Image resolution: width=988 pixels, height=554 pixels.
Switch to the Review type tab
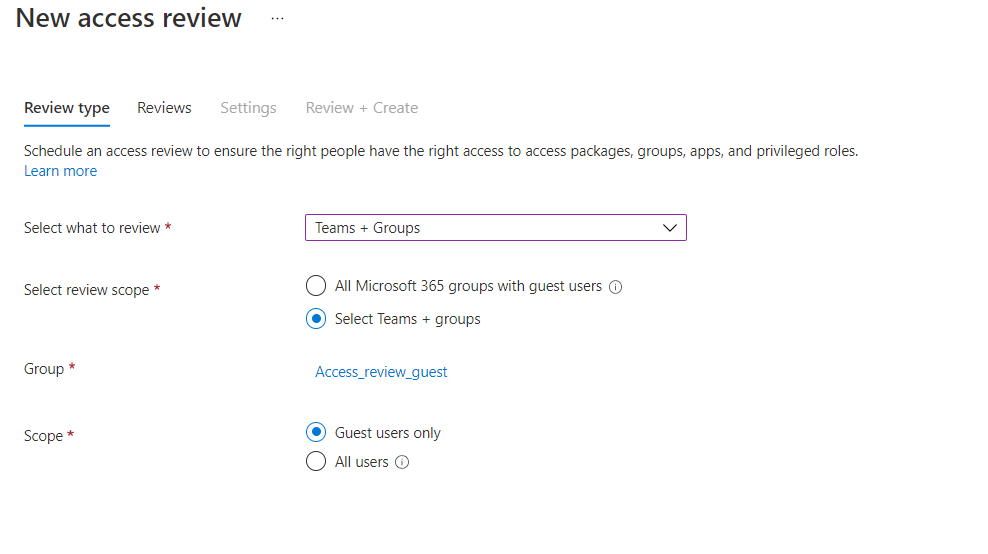click(x=67, y=108)
